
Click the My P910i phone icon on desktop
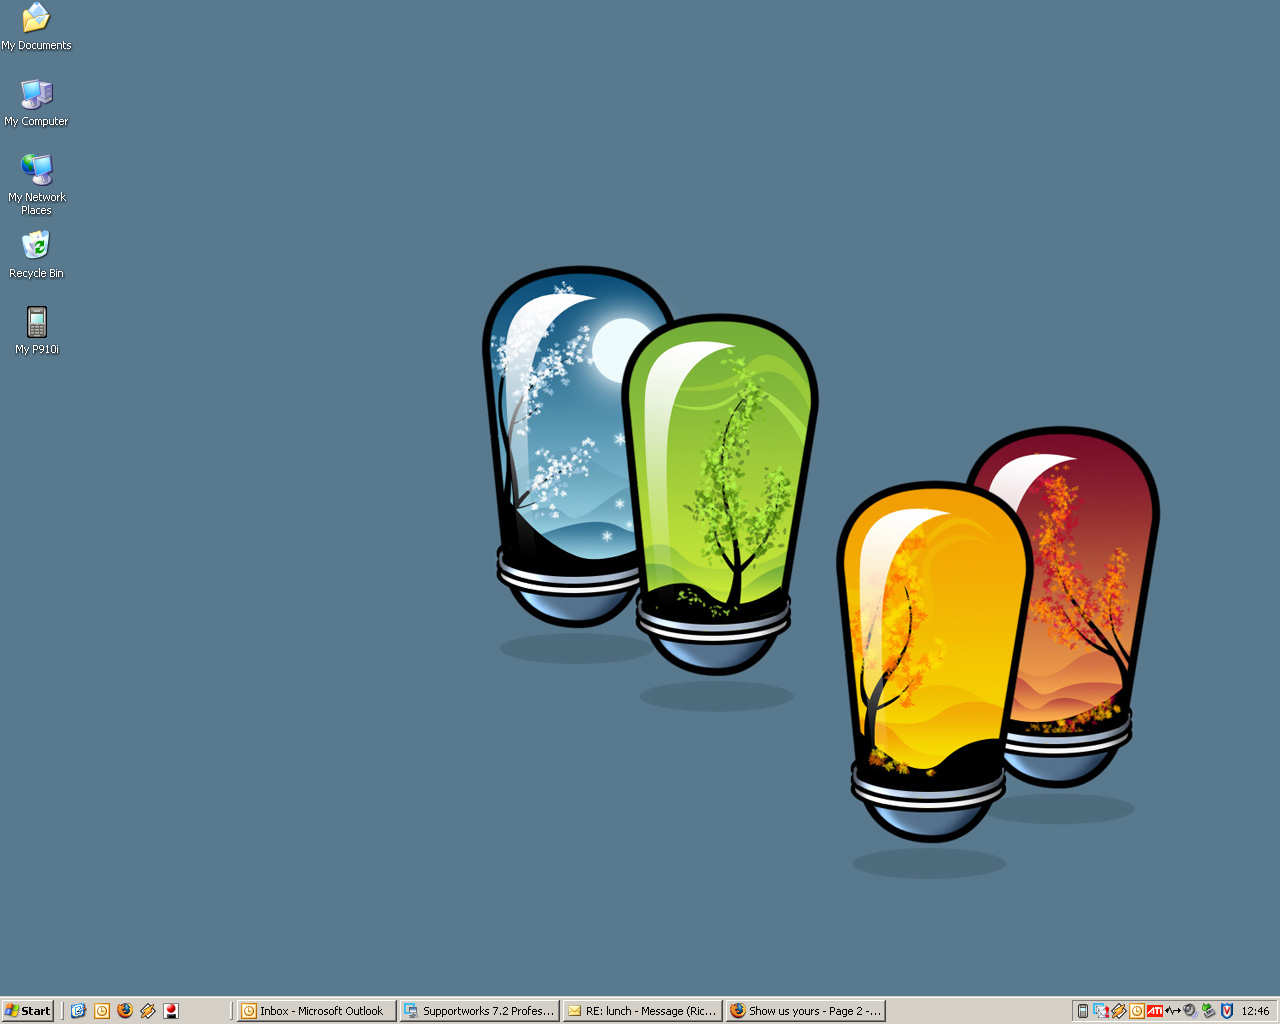point(36,323)
